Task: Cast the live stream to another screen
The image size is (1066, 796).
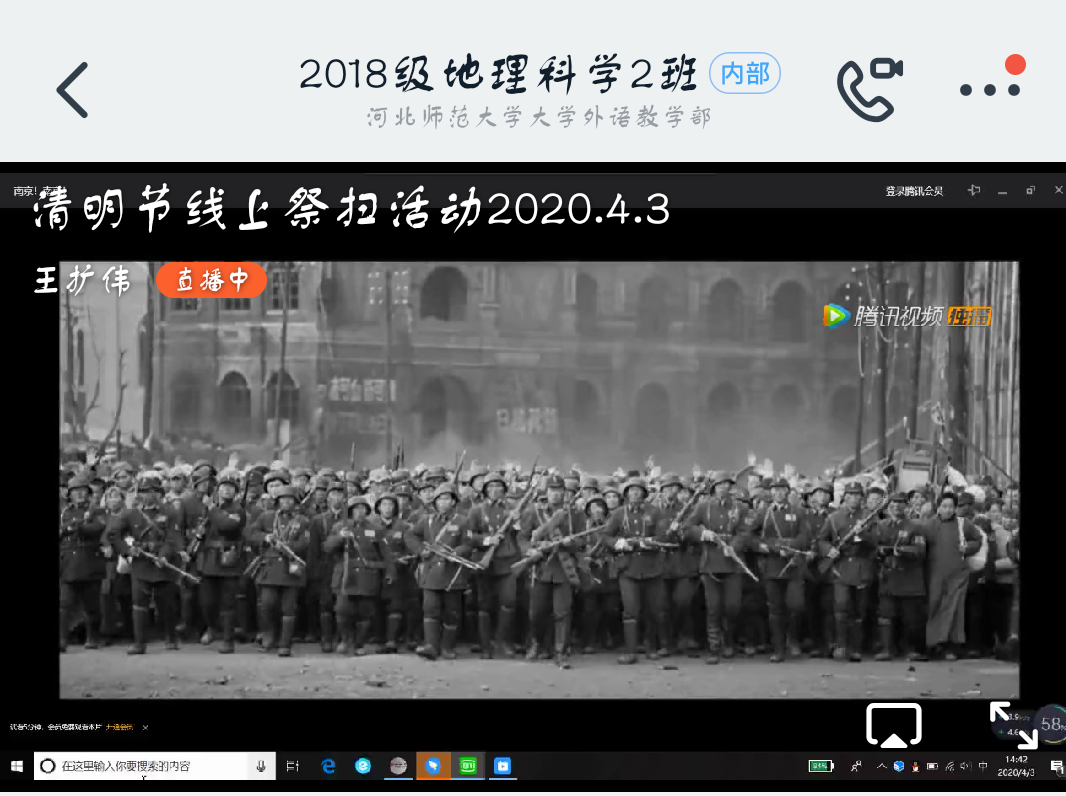Action: 893,725
